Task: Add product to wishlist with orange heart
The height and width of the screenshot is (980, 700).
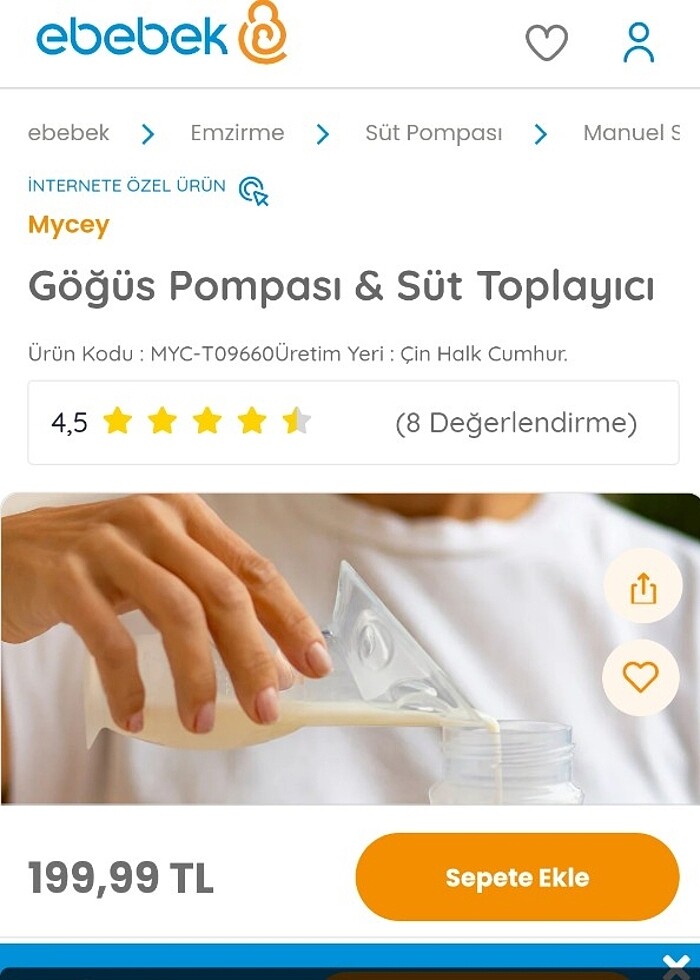Action: tap(641, 677)
